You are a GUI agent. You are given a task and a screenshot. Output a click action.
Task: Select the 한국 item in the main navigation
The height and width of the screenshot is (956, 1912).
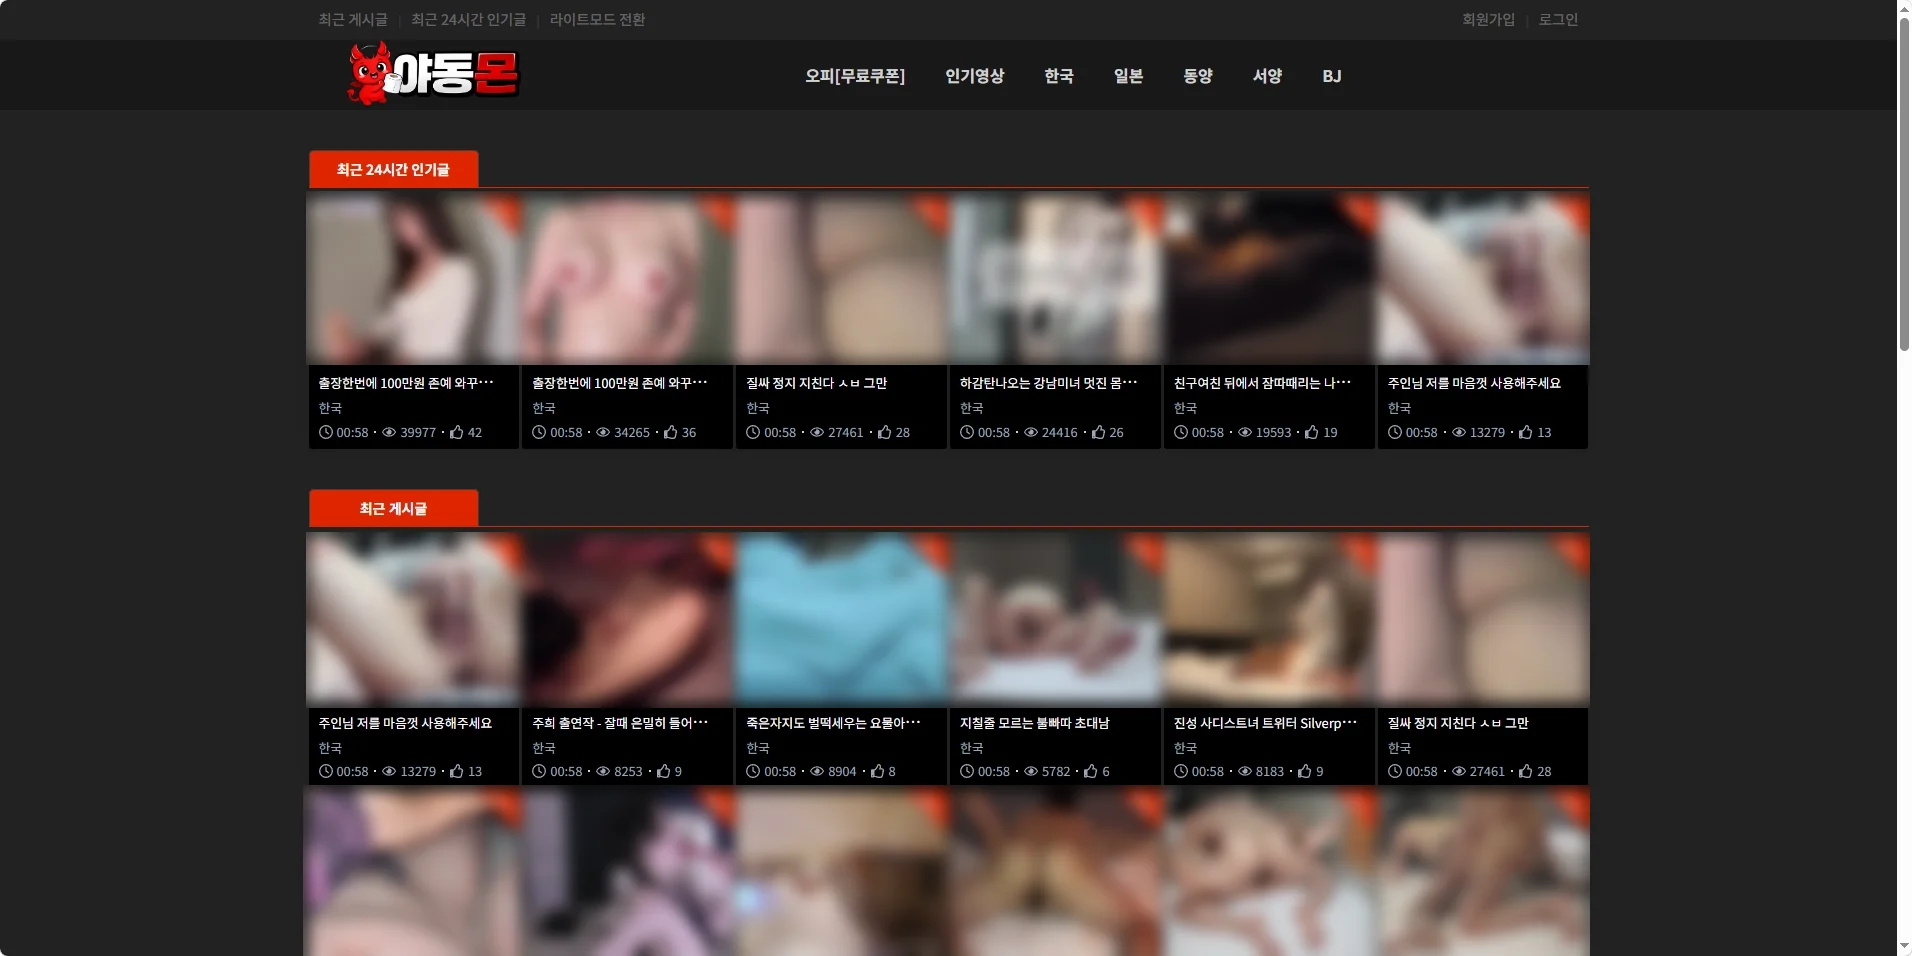click(1059, 76)
